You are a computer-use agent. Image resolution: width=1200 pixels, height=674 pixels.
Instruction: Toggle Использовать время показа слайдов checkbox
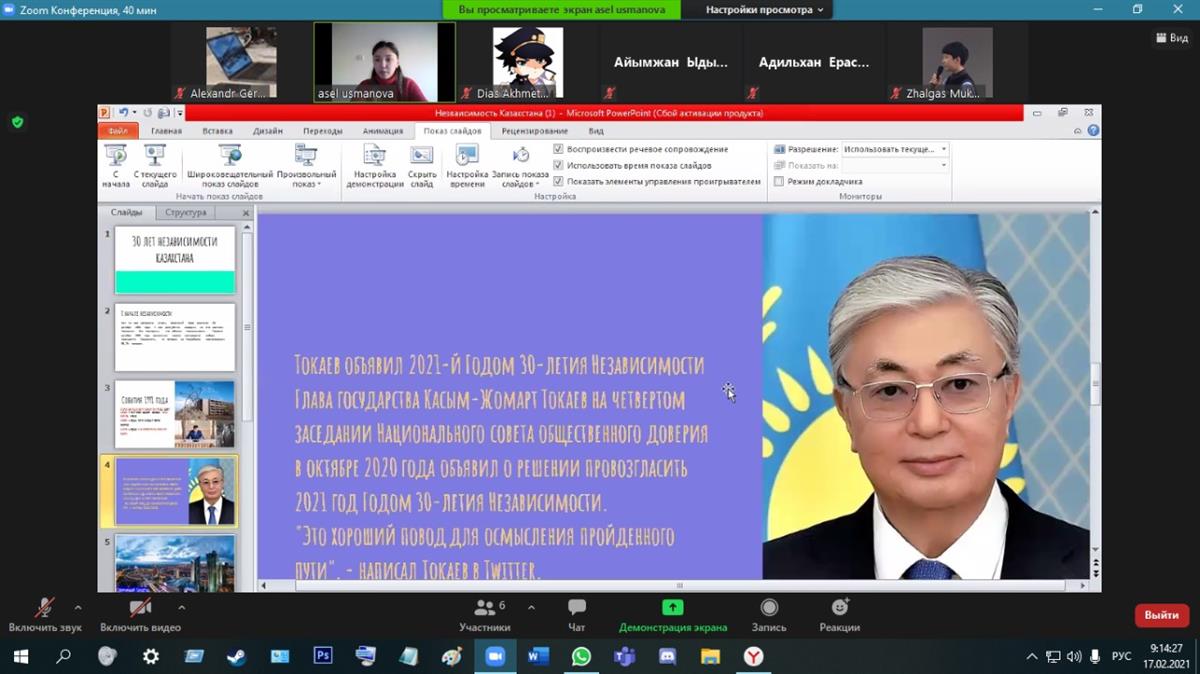(x=559, y=165)
